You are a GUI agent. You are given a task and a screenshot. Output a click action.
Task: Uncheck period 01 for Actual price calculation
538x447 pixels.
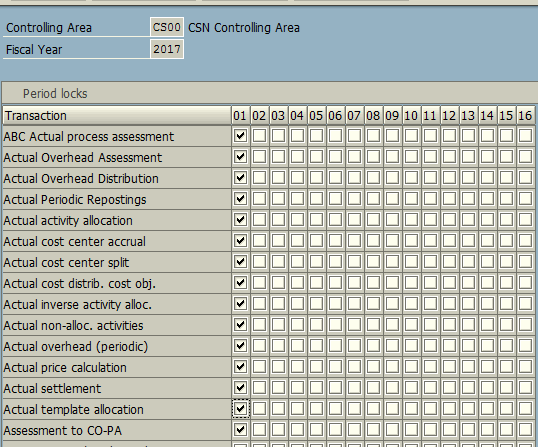(241, 367)
